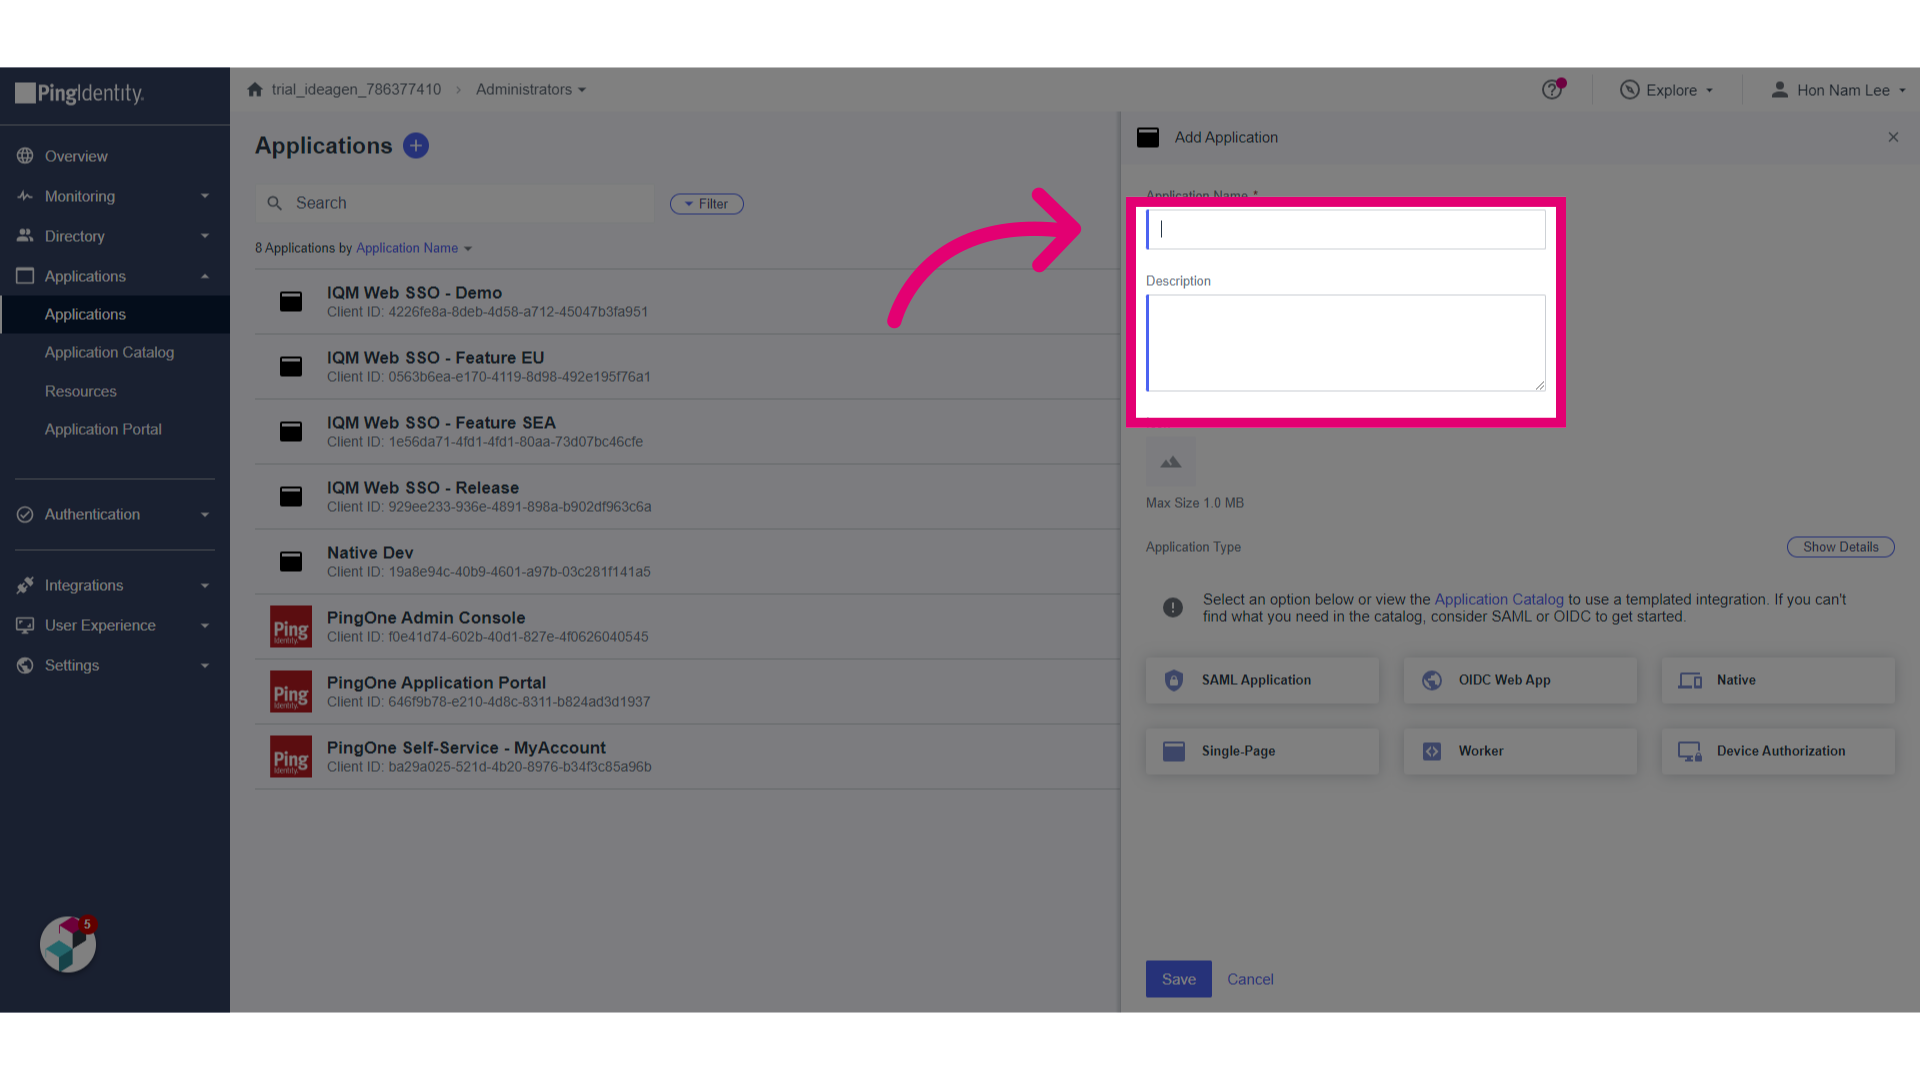1920x1080 pixels.
Task: Click the IQM Web SSO - Demo app icon
Action: 291,301
